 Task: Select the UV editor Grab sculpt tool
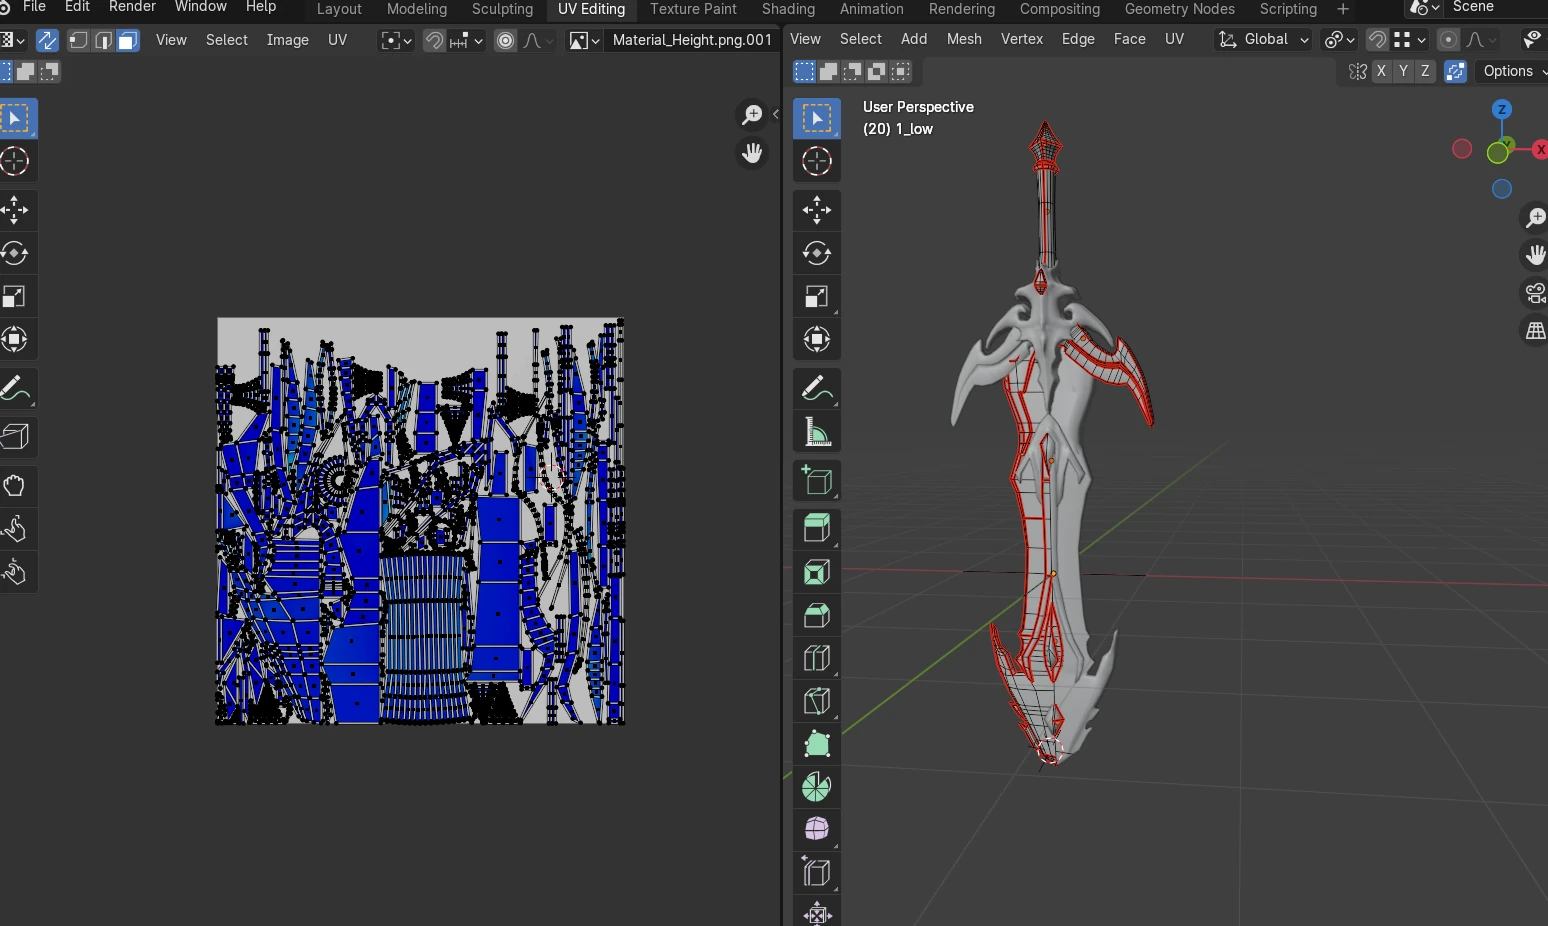coord(15,486)
